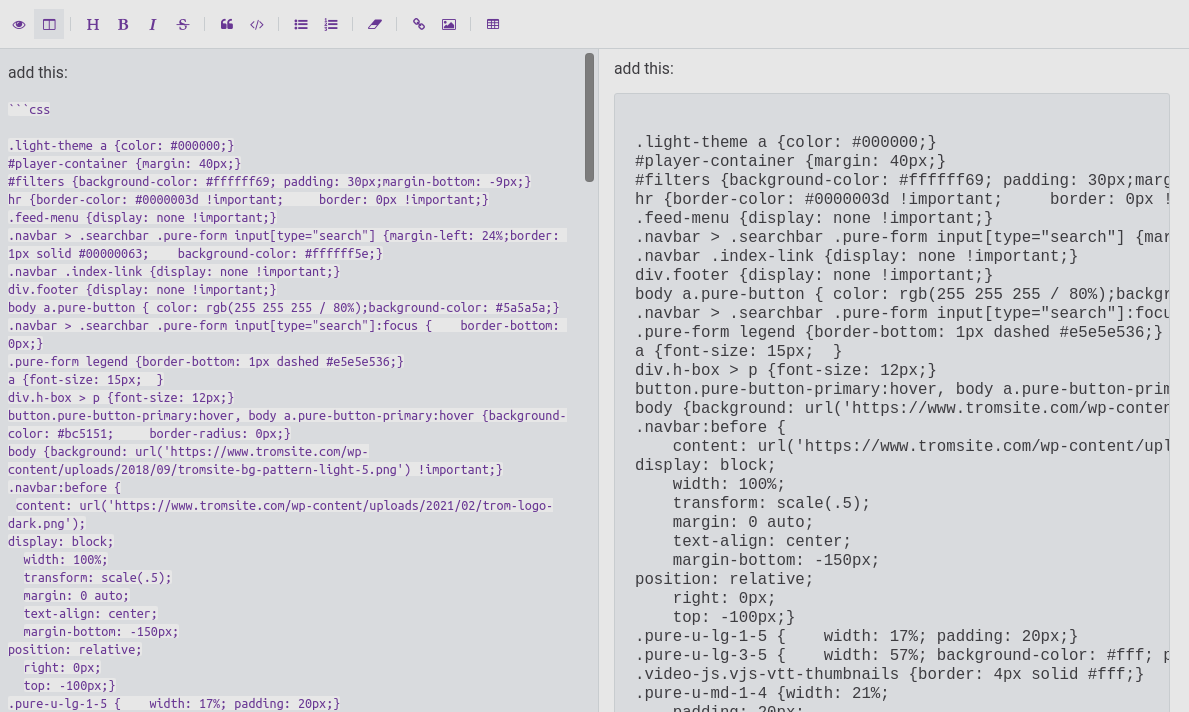Click the editor pane vertical scrollbar
1189x712 pixels.
[x=590, y=117]
